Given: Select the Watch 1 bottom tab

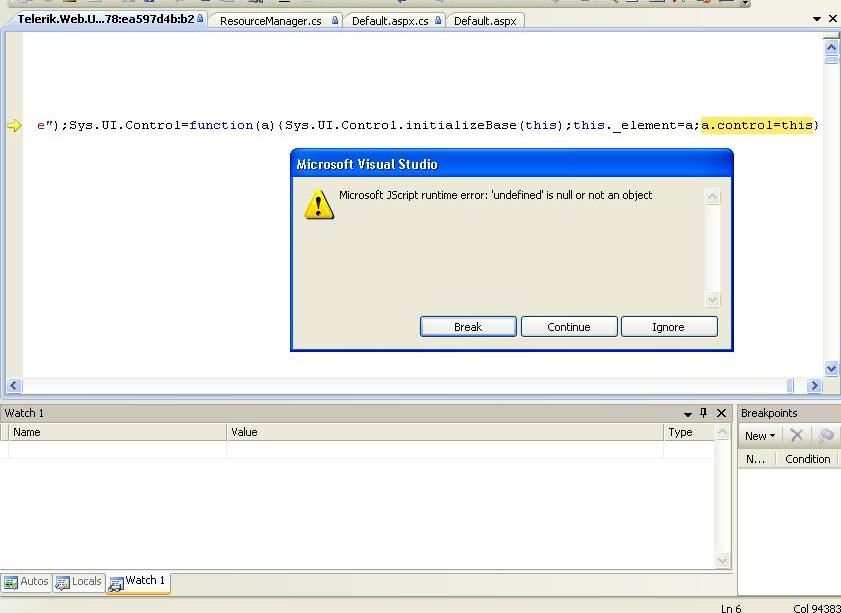Looking at the screenshot, I should 138,581.
